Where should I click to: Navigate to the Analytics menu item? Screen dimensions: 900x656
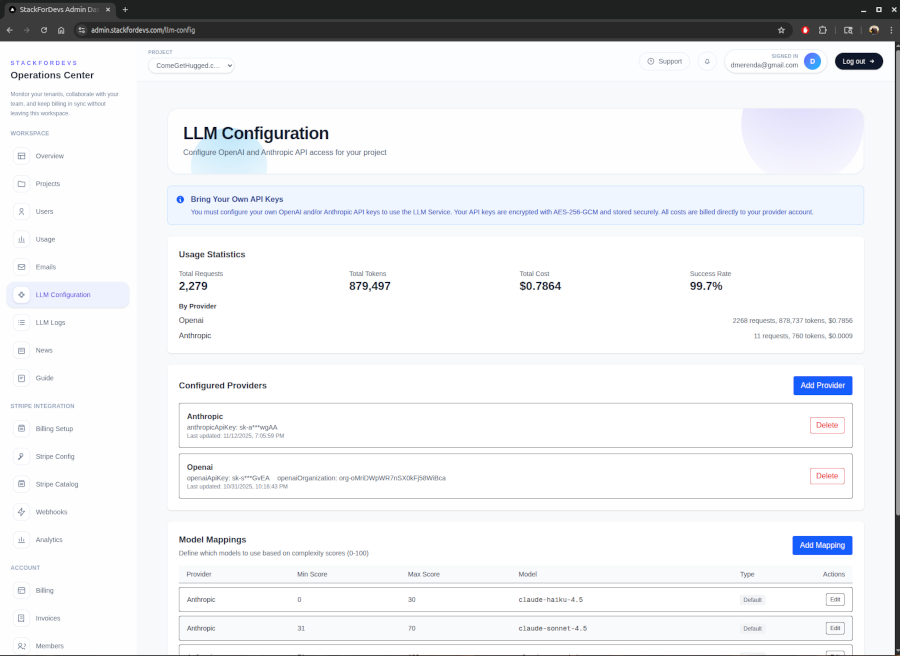point(49,540)
